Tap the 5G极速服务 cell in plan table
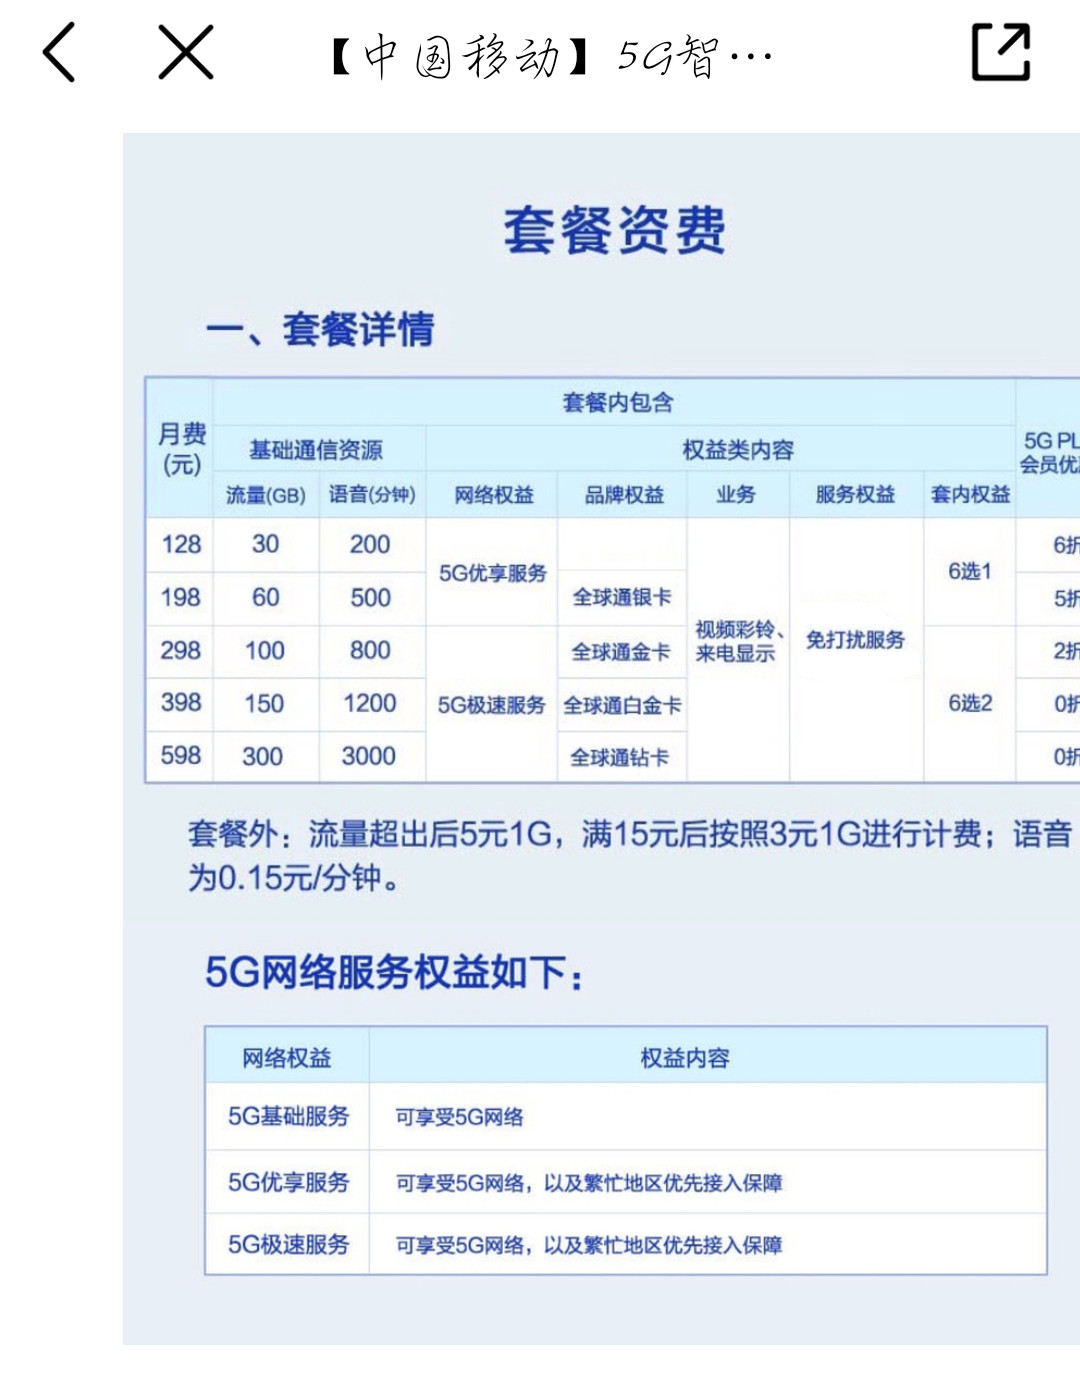This screenshot has width=1080, height=1373. click(x=492, y=705)
